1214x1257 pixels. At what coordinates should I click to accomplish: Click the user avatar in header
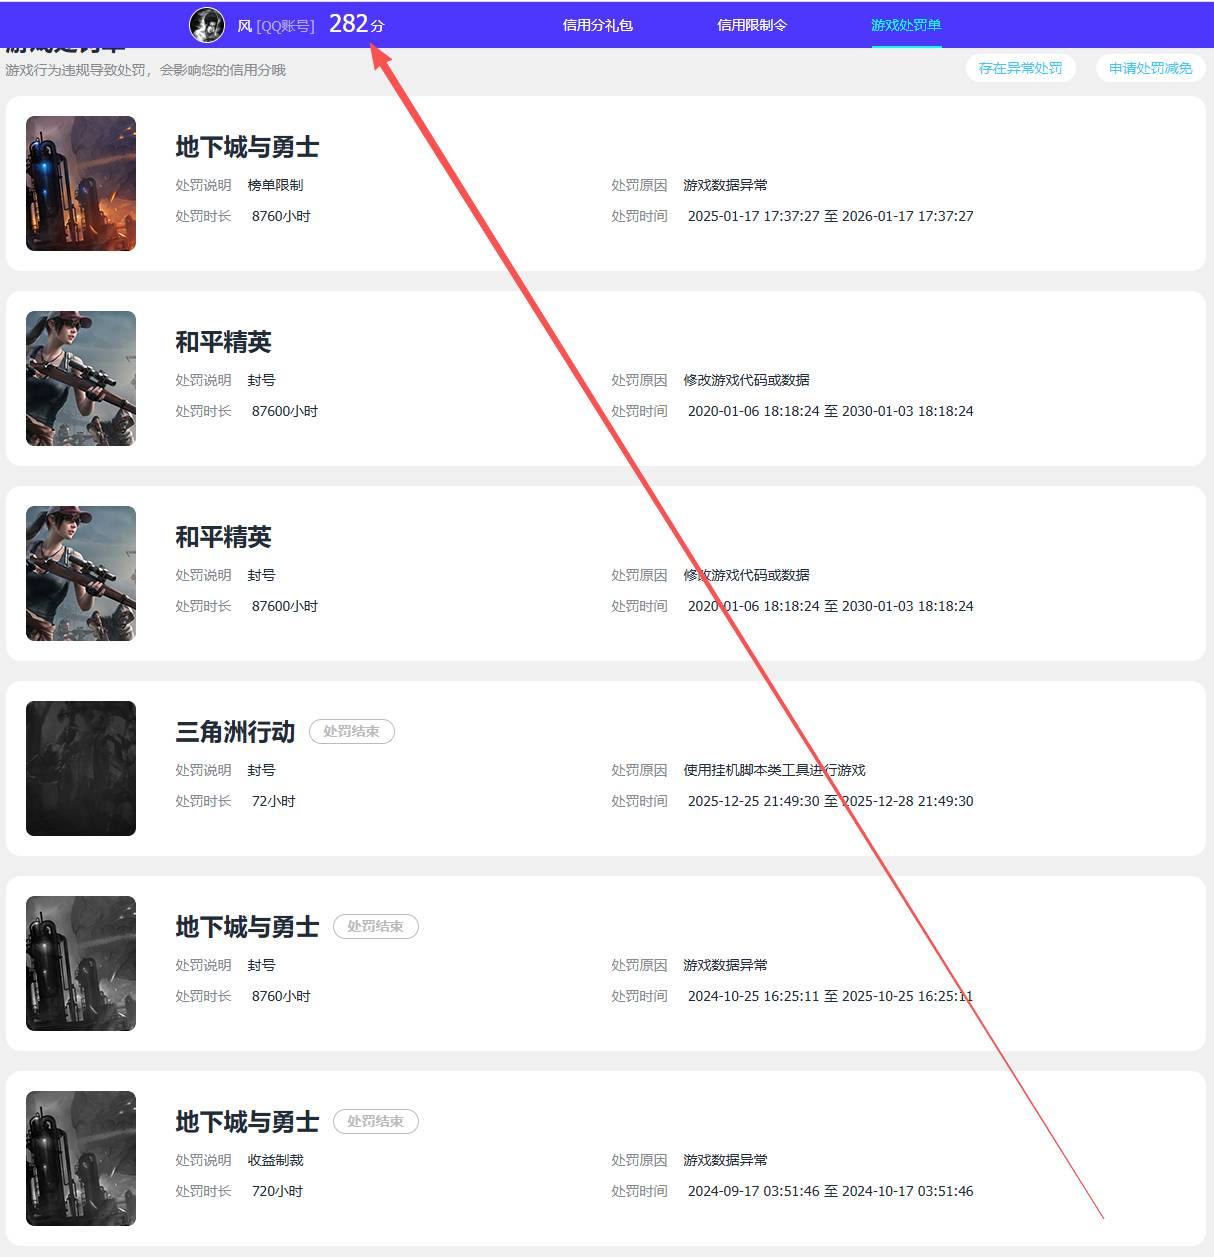coord(207,25)
